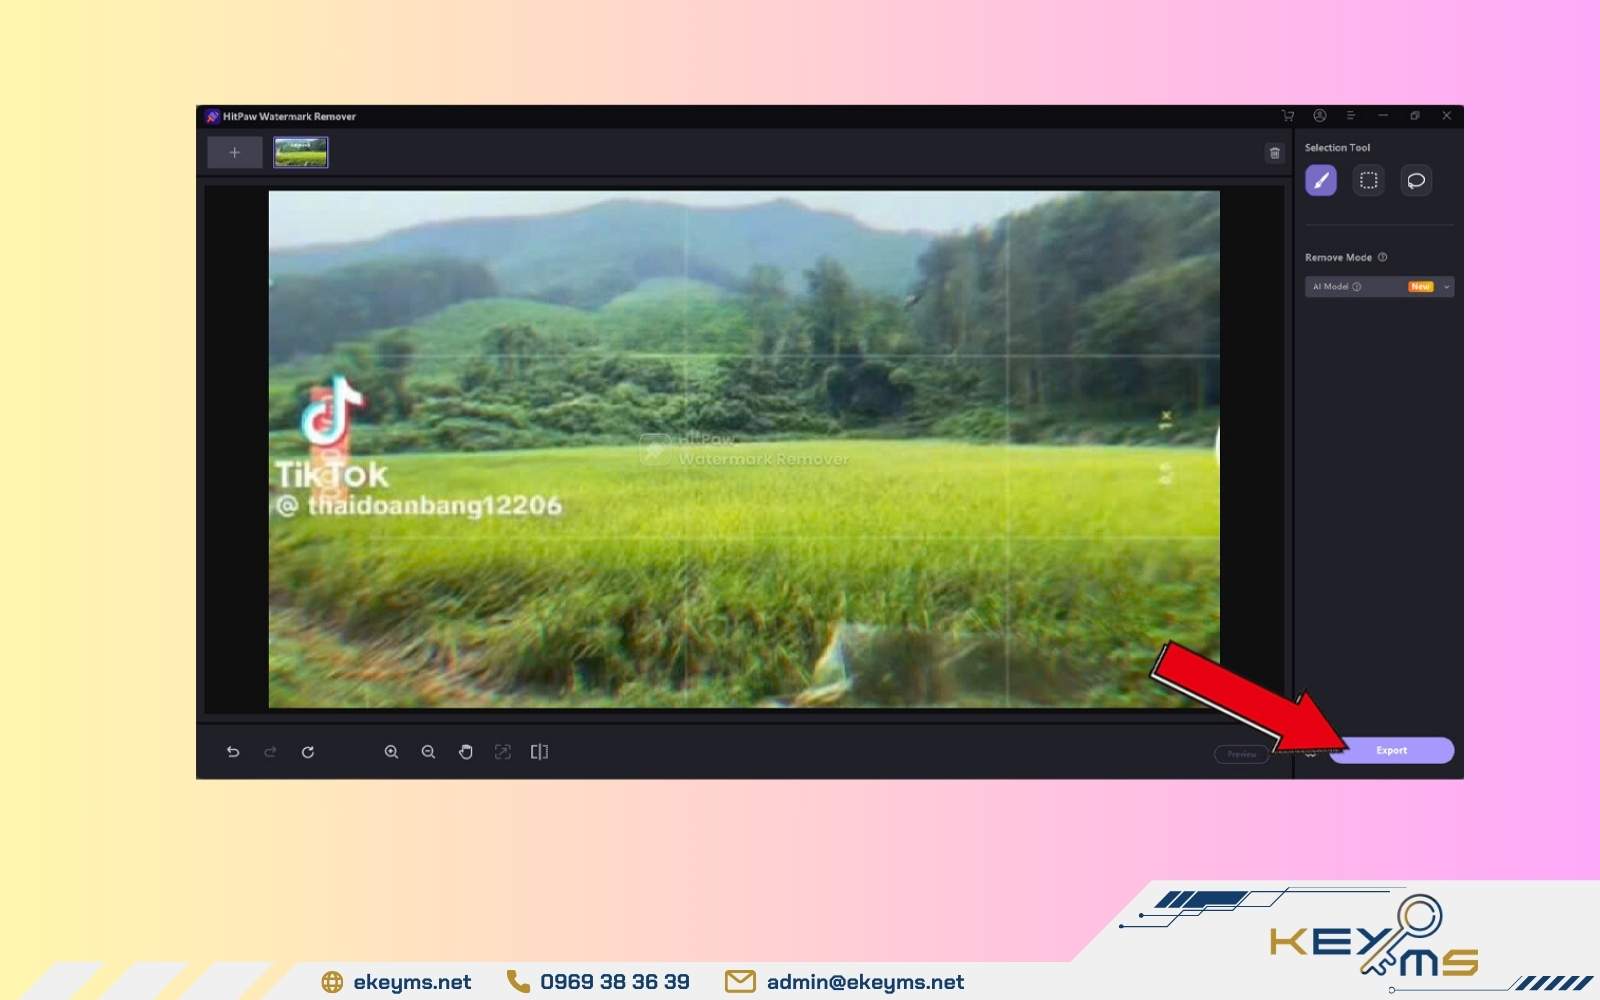Zoom out of the image

[428, 752]
